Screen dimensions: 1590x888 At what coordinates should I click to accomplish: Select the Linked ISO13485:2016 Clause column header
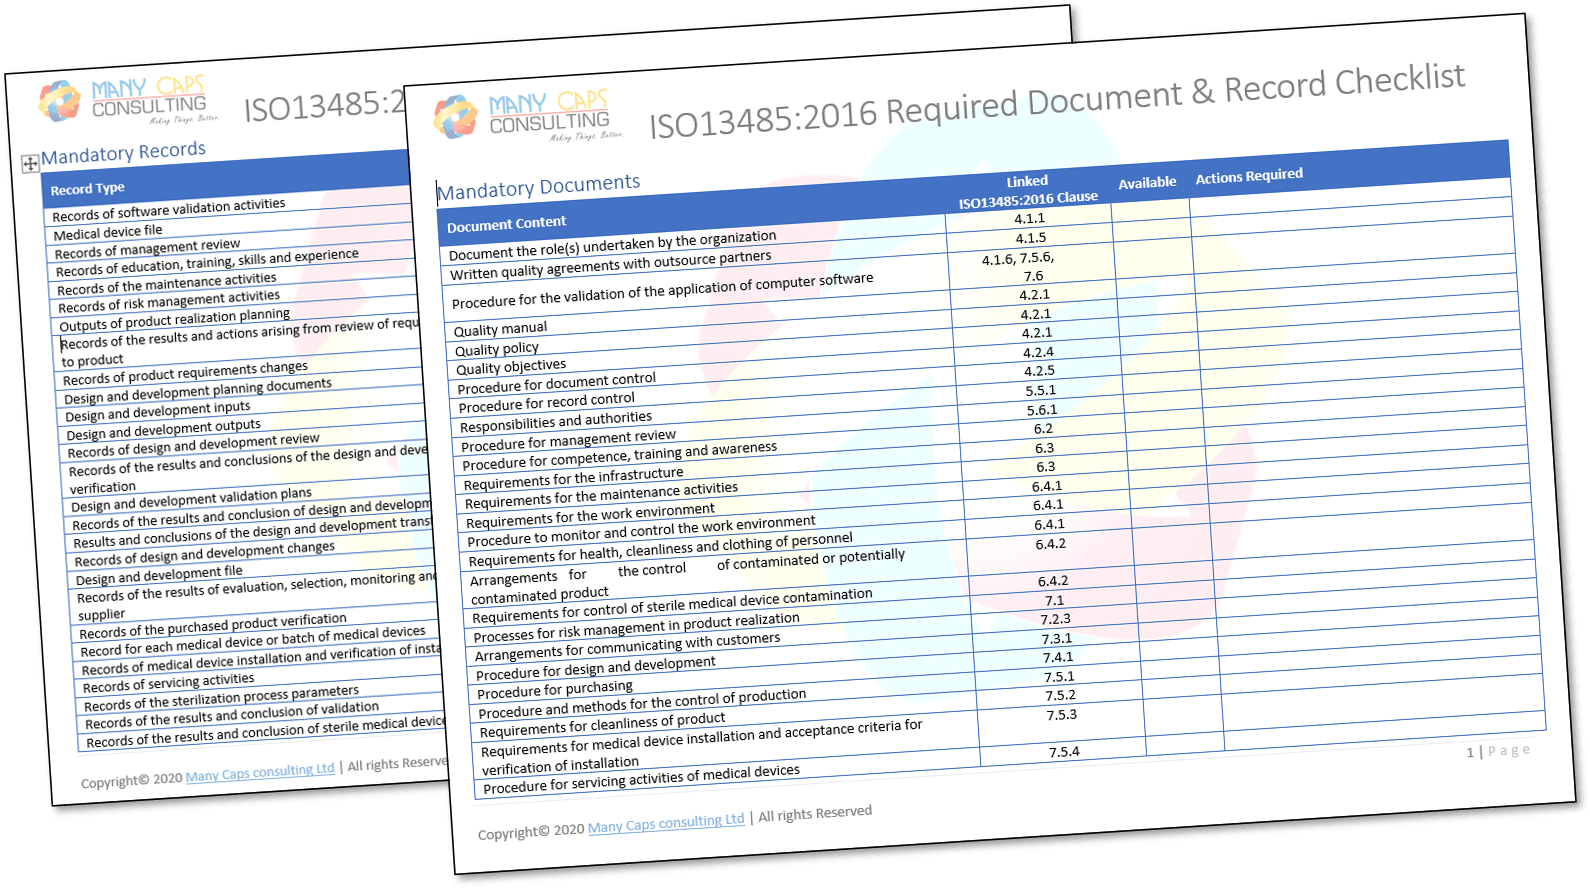click(1028, 190)
